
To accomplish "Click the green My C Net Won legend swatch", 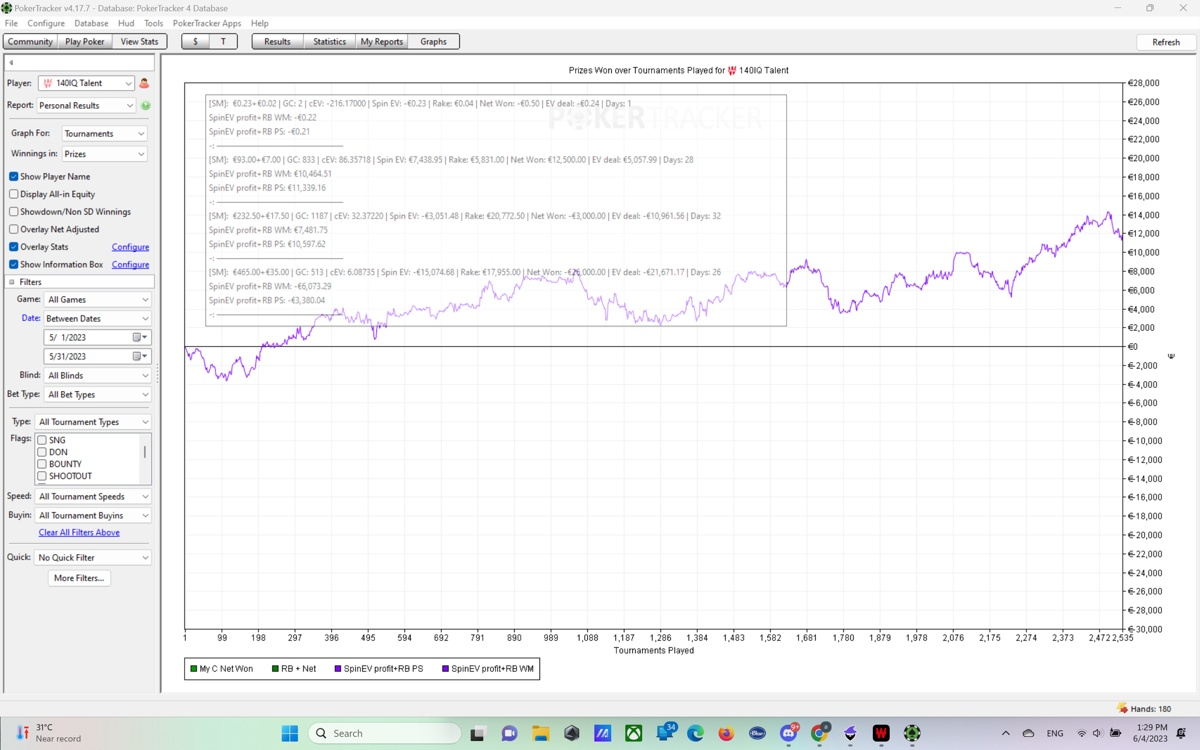I will [x=194, y=669].
